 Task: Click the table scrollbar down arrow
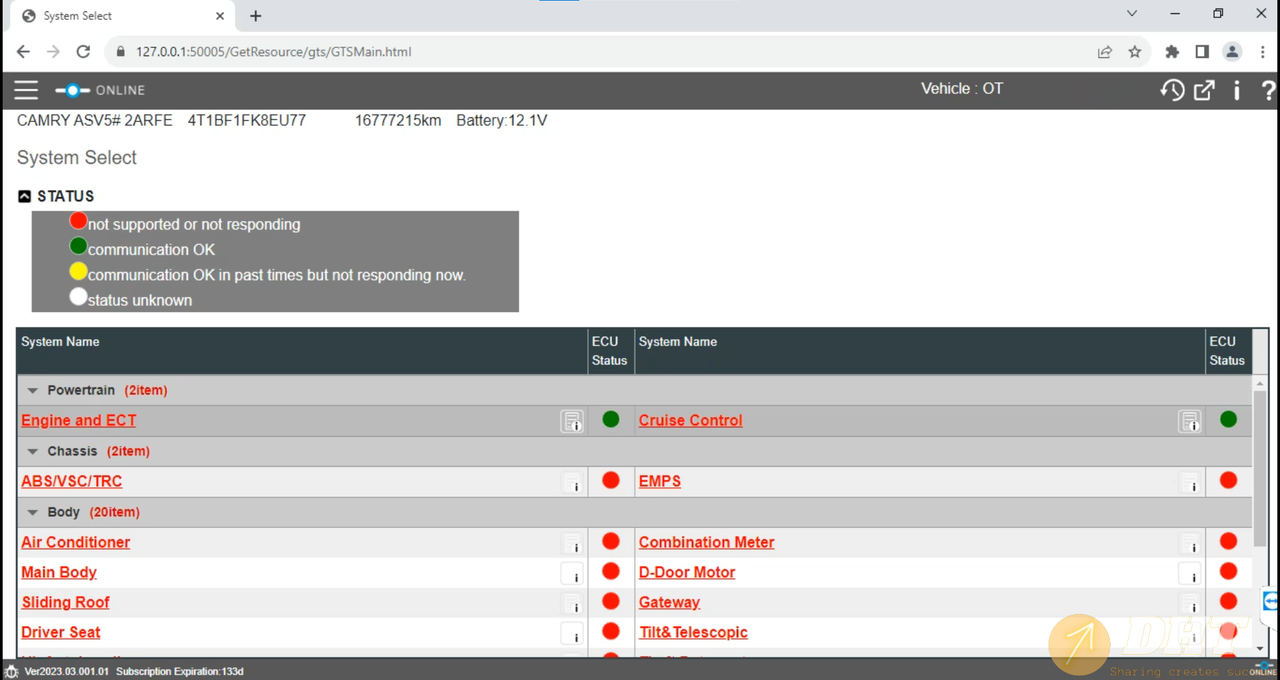pos(1260,649)
